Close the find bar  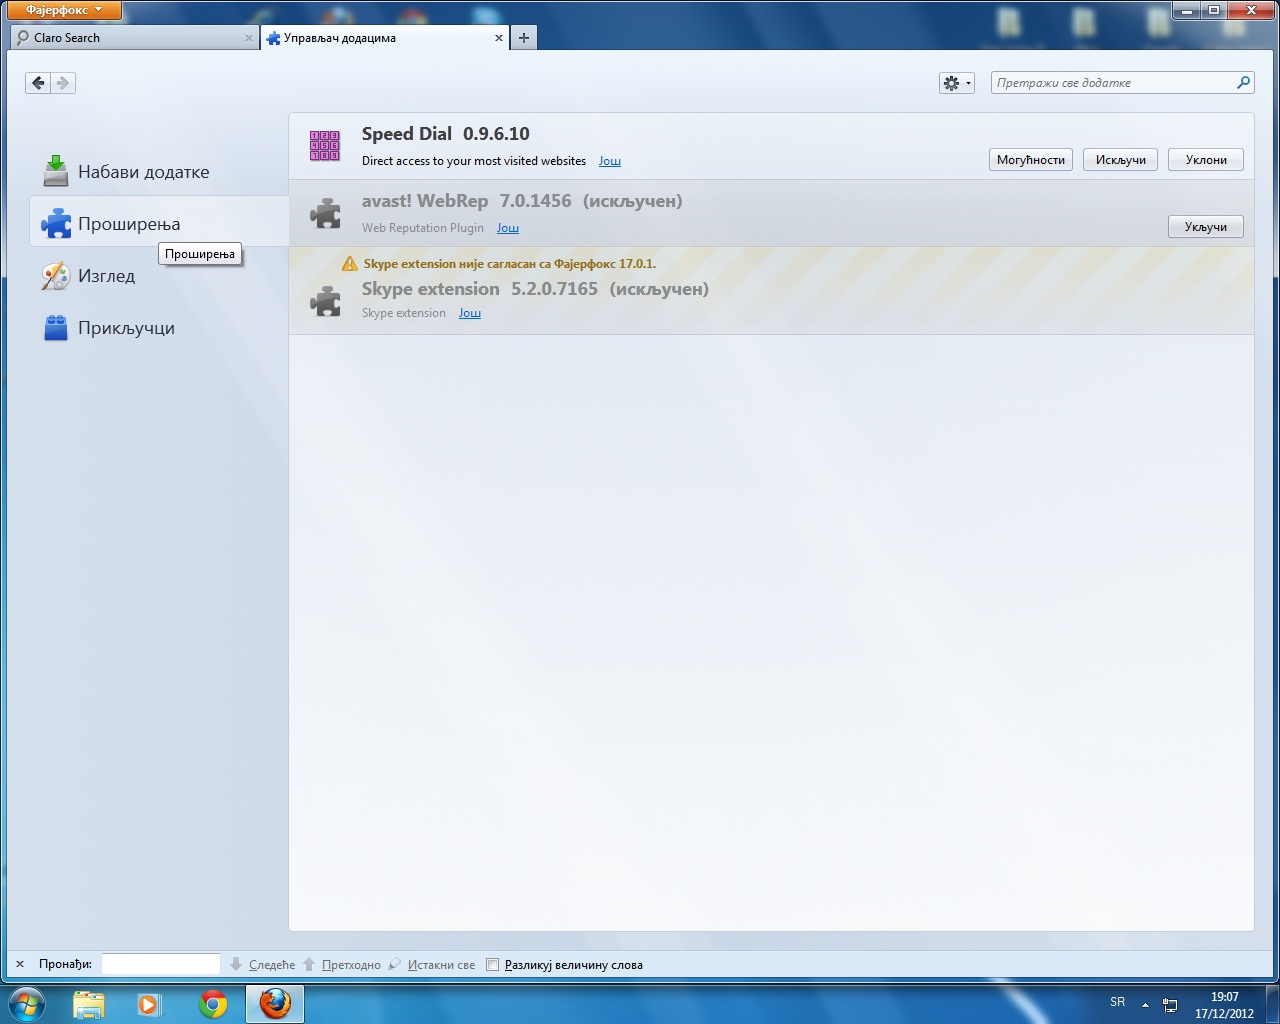20,965
